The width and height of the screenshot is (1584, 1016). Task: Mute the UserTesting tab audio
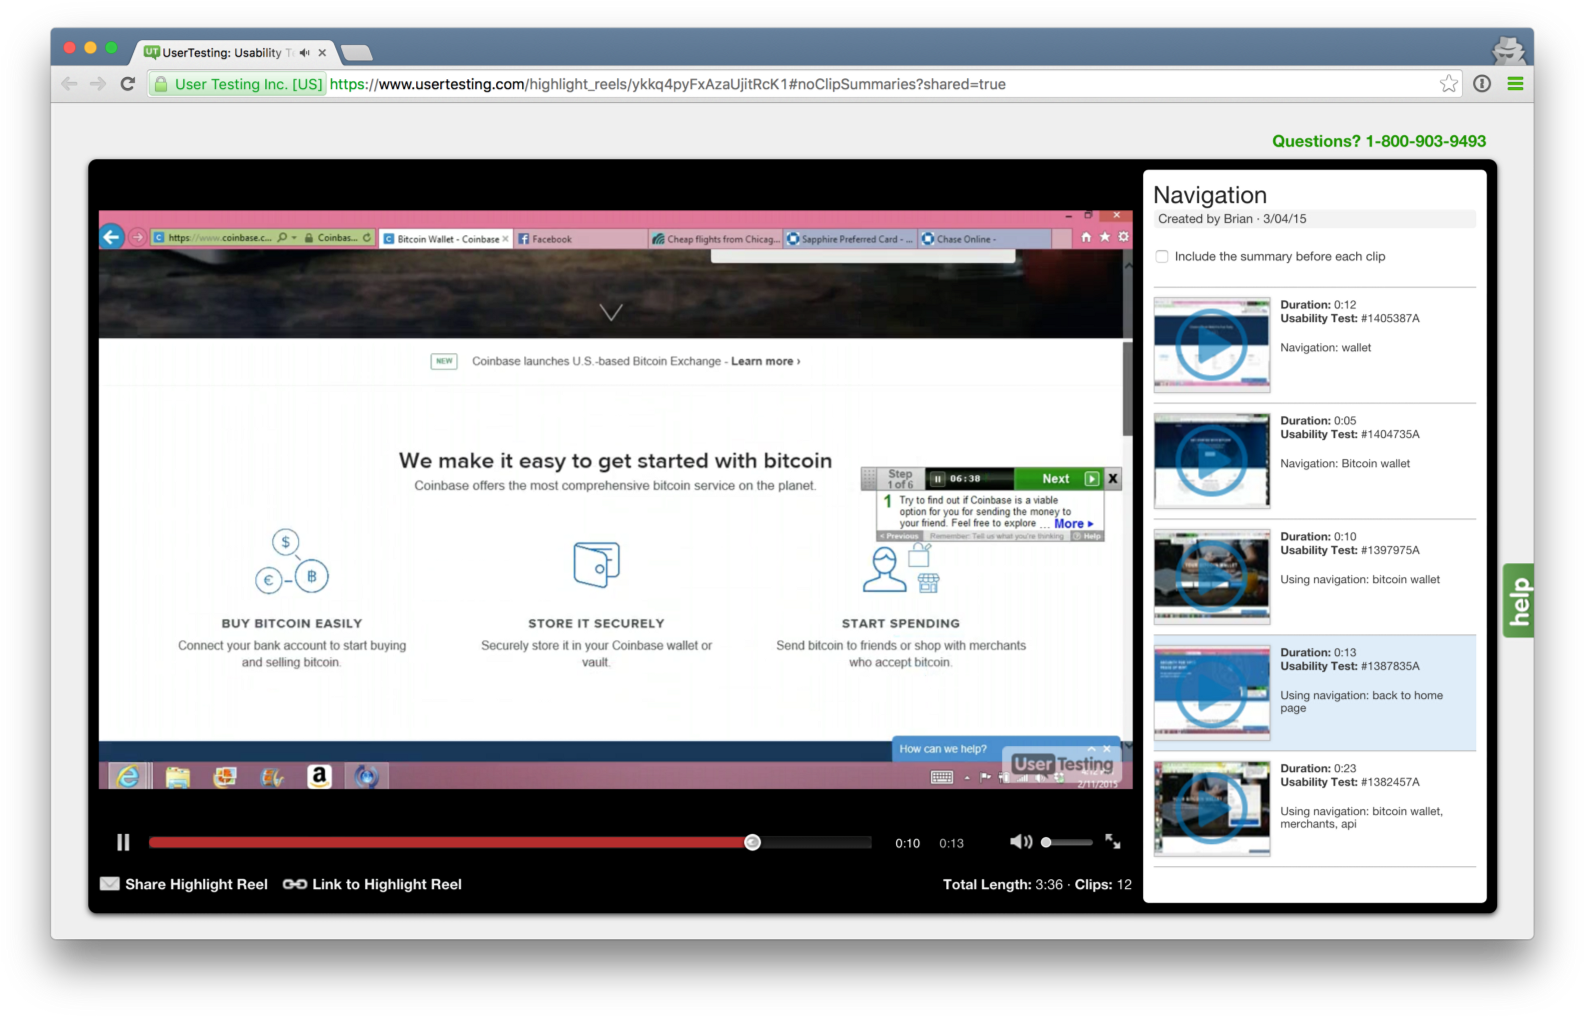coord(304,53)
